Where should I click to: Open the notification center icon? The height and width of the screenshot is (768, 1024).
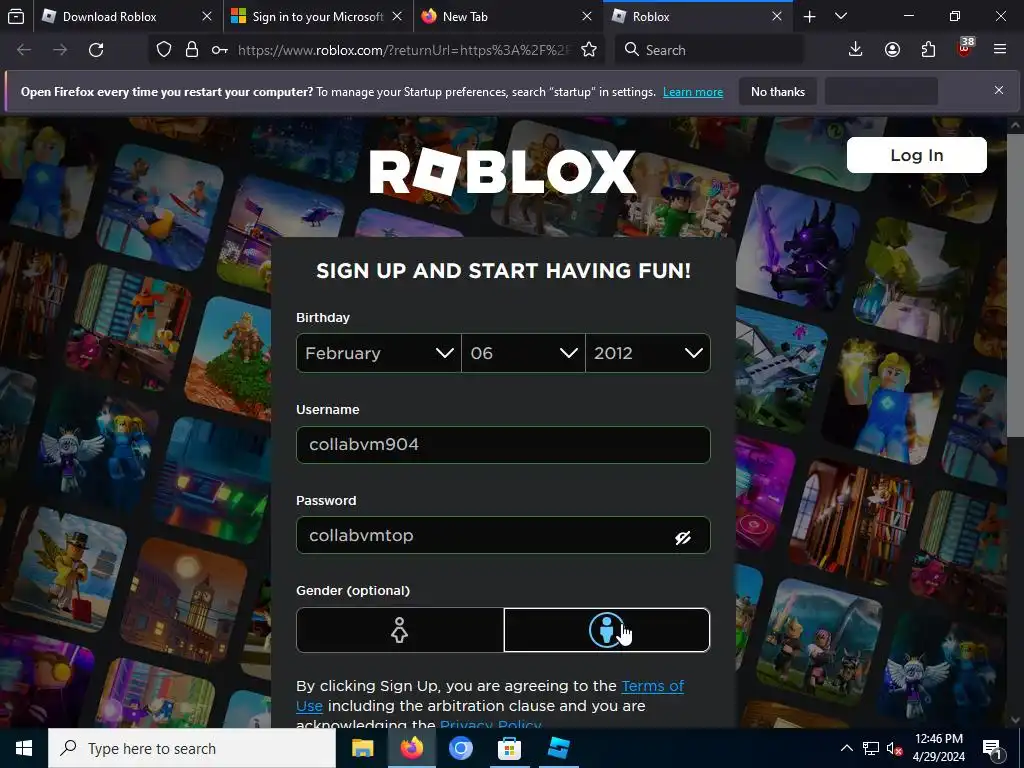[x=992, y=748]
